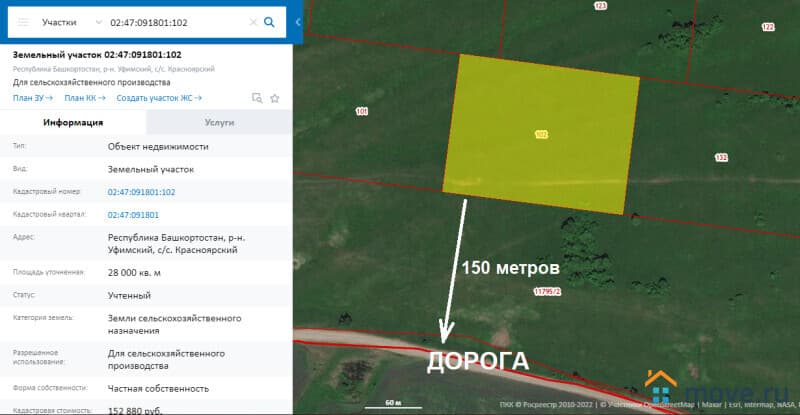
Task: Open the hamburger menu in search bar
Action: coord(22,21)
